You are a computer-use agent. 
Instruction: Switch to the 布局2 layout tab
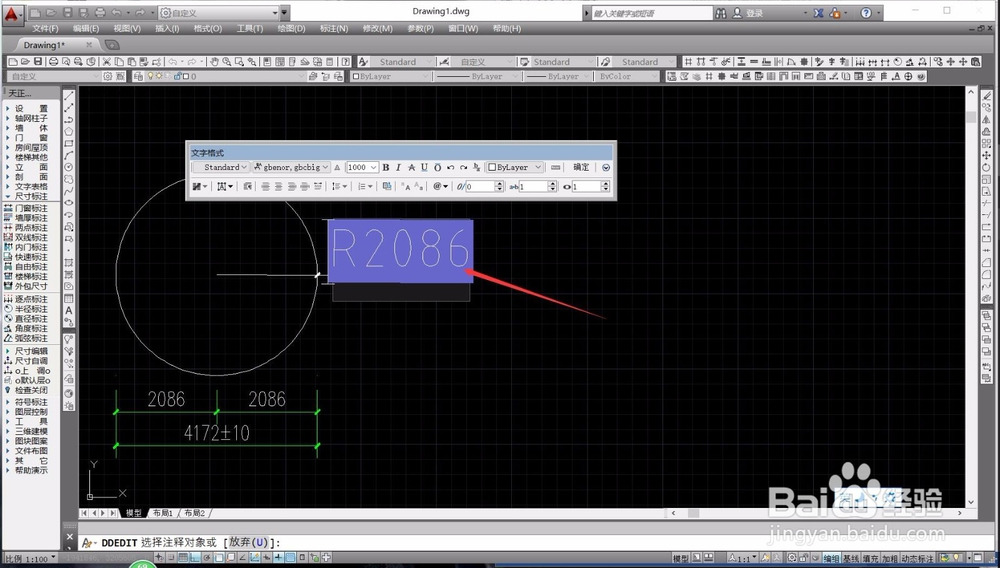coord(195,513)
